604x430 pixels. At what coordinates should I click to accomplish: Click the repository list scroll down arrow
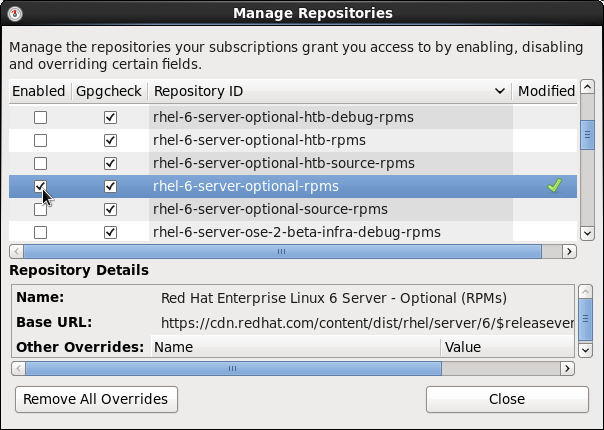click(x=587, y=233)
